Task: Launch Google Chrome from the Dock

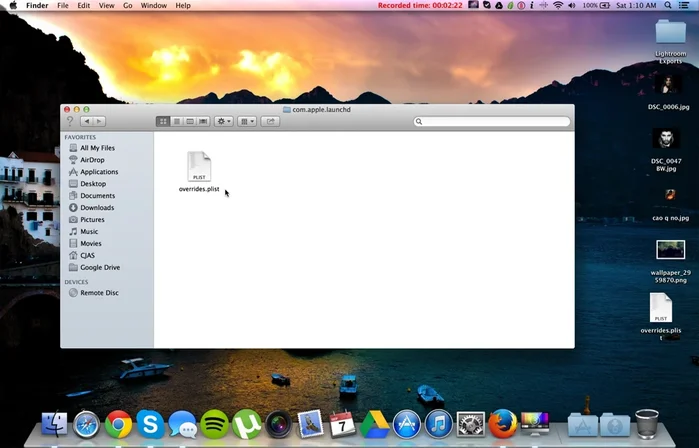Action: [119, 424]
